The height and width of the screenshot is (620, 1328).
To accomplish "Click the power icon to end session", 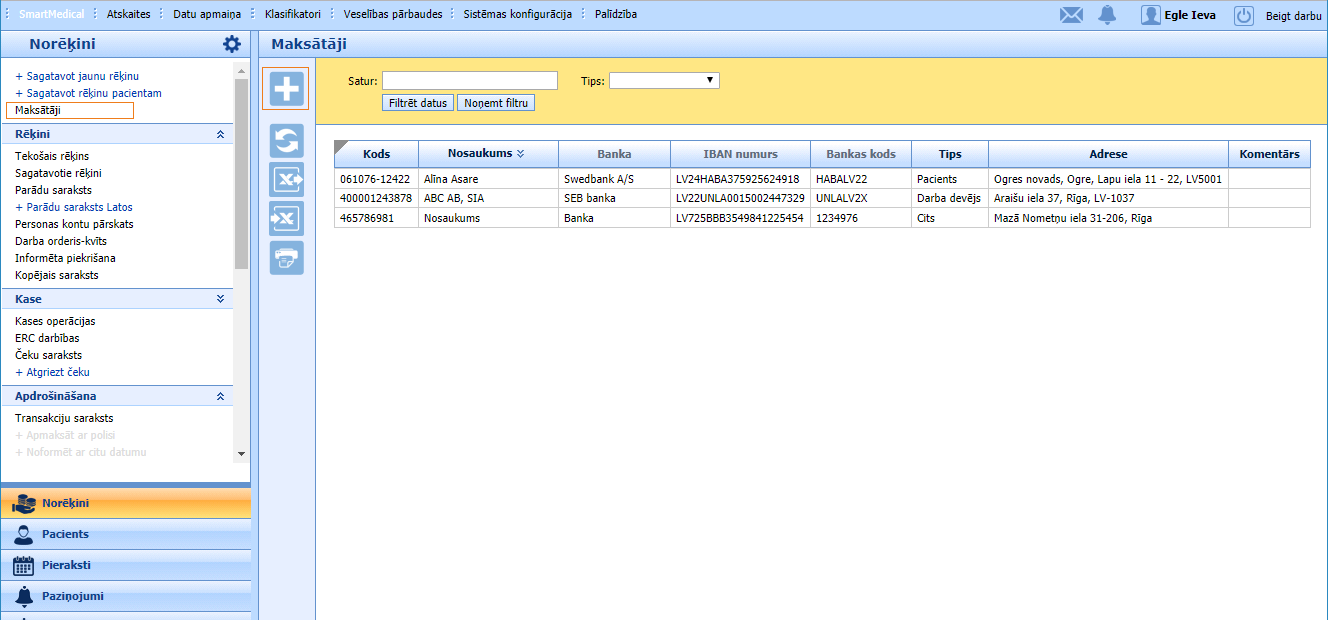I will [1243, 15].
